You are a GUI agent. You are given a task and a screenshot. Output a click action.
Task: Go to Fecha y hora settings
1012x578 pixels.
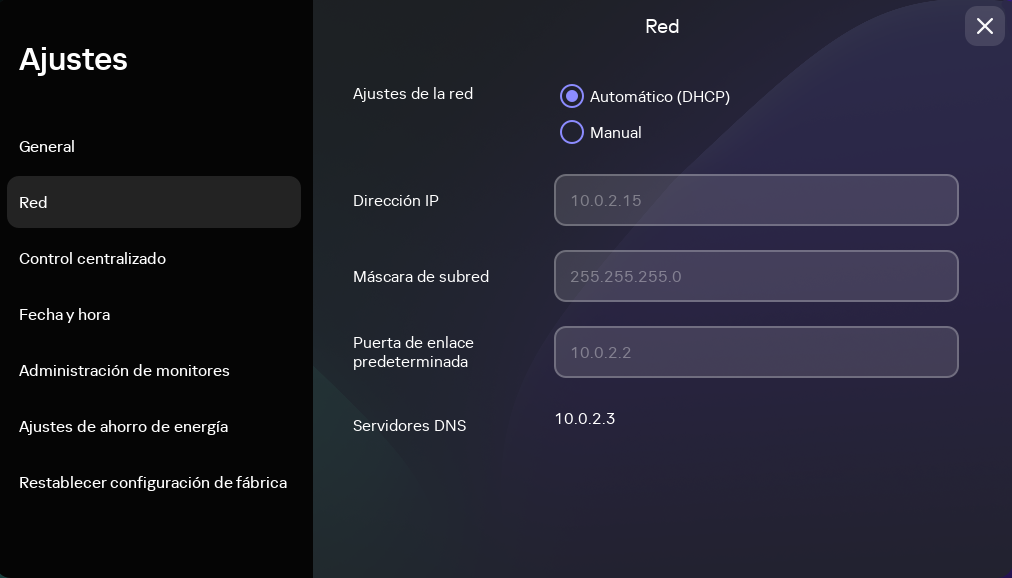pos(66,314)
